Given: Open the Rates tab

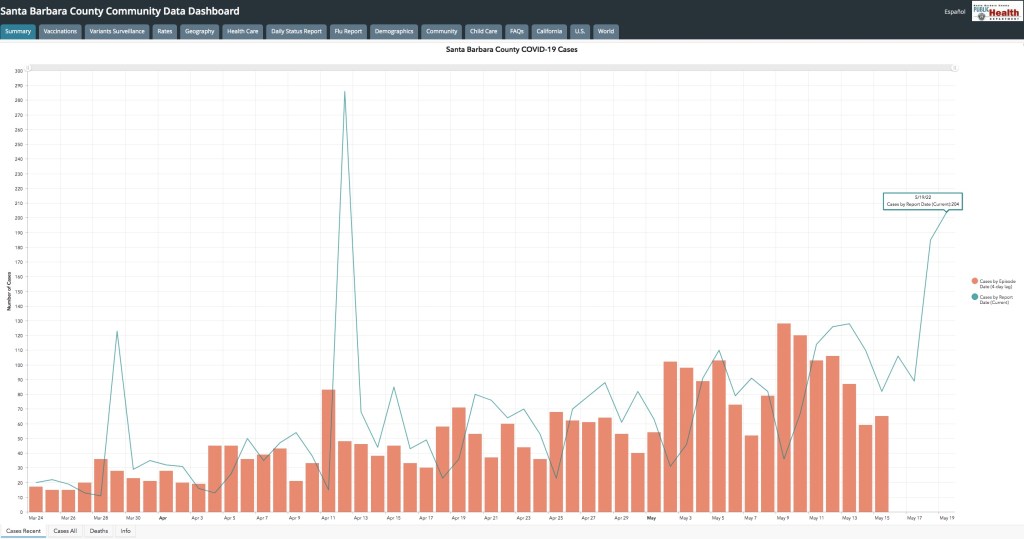Looking at the screenshot, I should tap(165, 31).
